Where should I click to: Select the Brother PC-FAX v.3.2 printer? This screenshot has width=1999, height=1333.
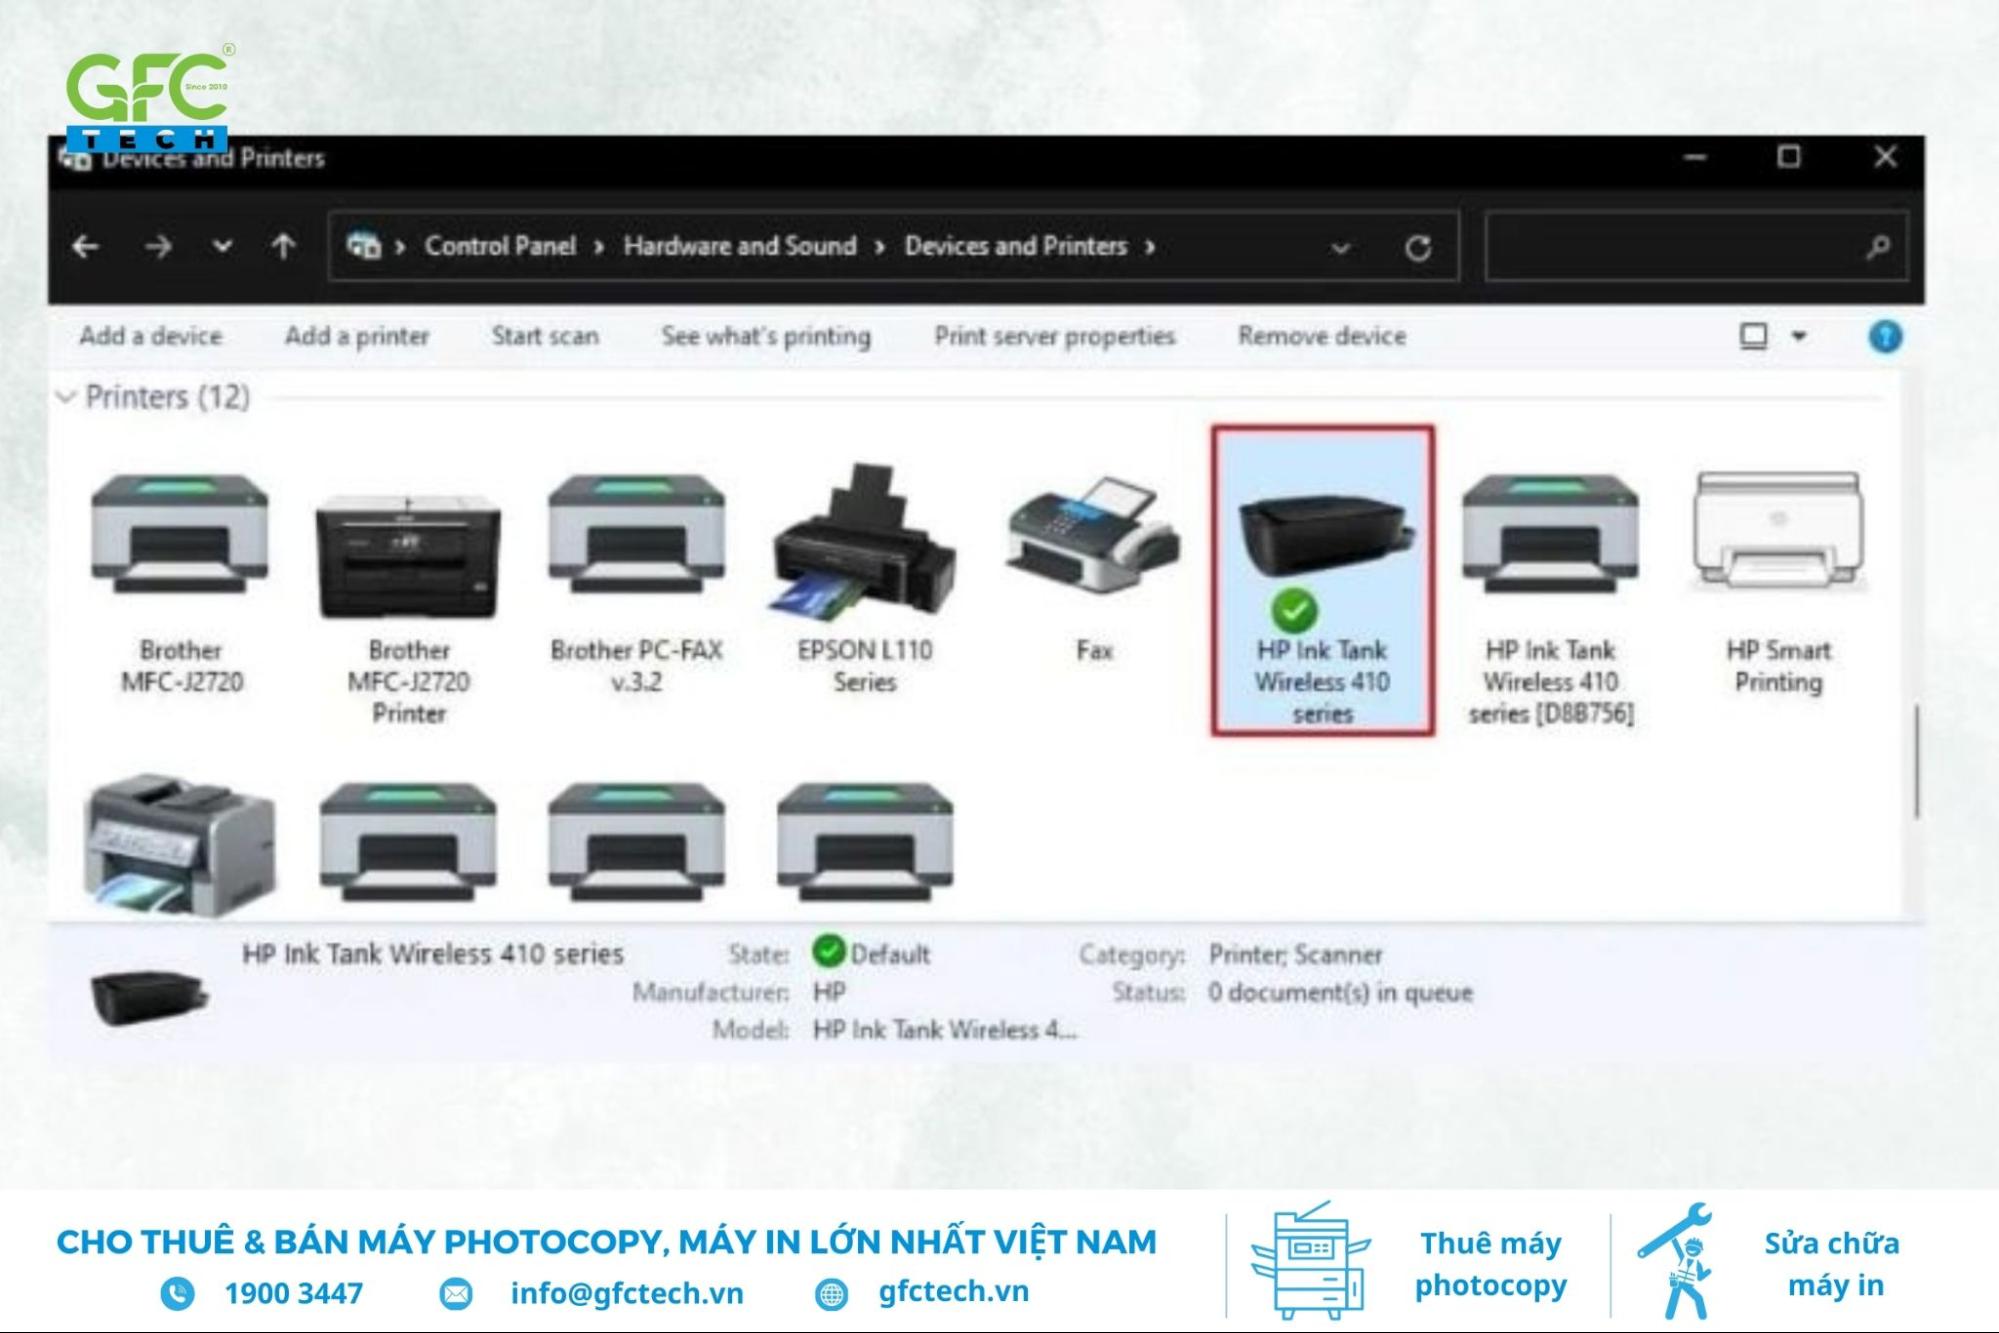[x=636, y=583]
